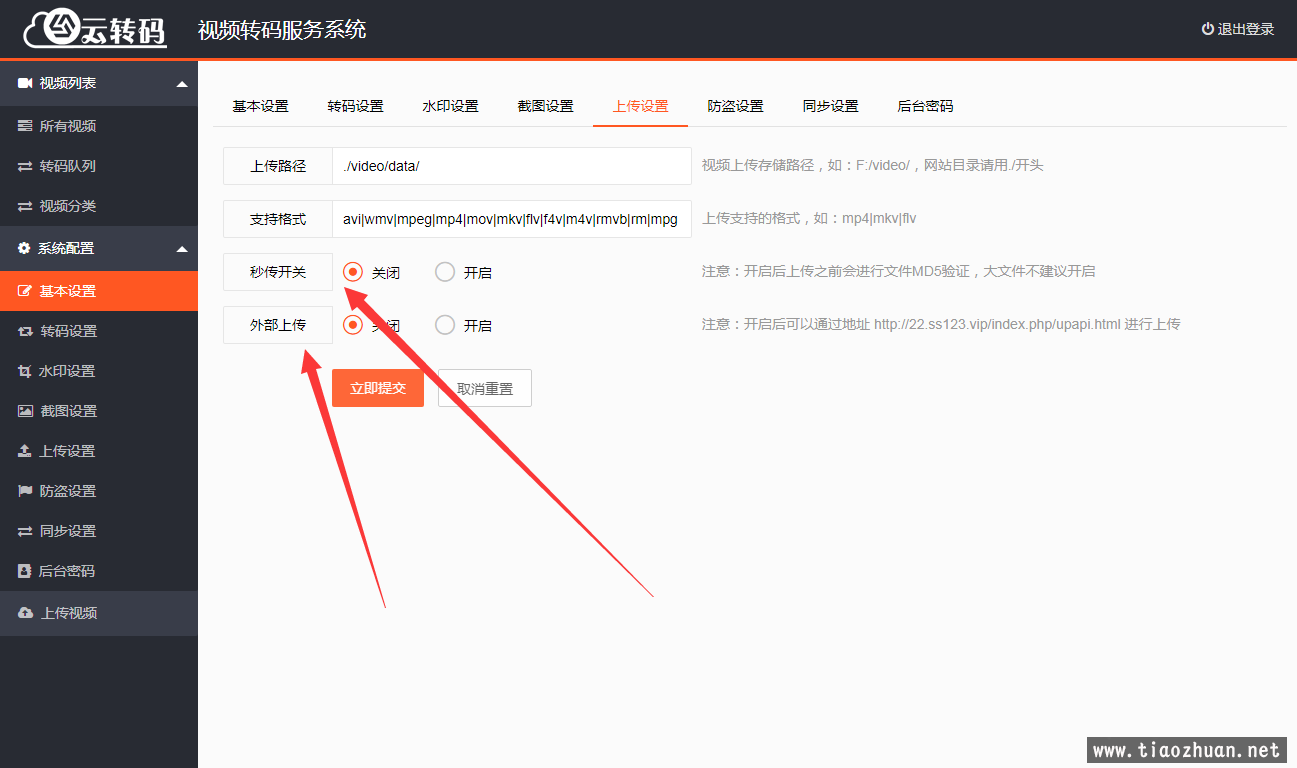Click the arrows icon beside sidebar 同步设置

25,531
